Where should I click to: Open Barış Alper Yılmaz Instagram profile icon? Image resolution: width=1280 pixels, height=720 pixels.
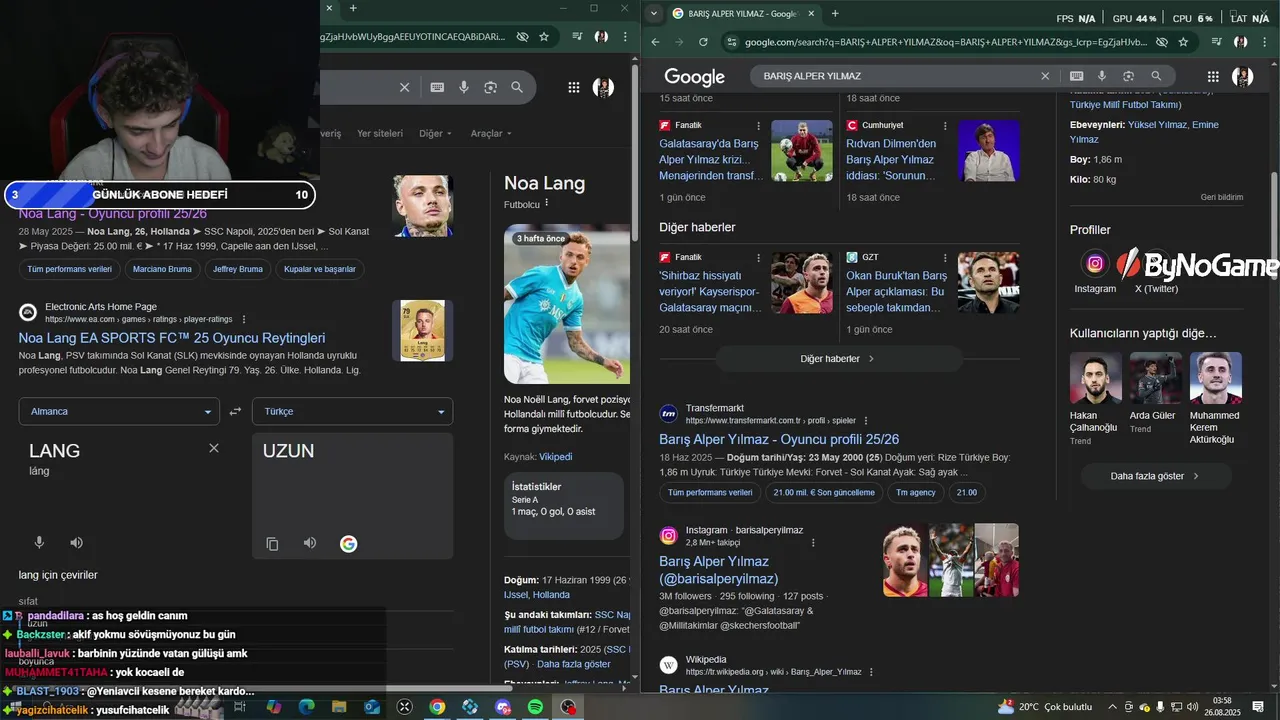pos(1095,264)
